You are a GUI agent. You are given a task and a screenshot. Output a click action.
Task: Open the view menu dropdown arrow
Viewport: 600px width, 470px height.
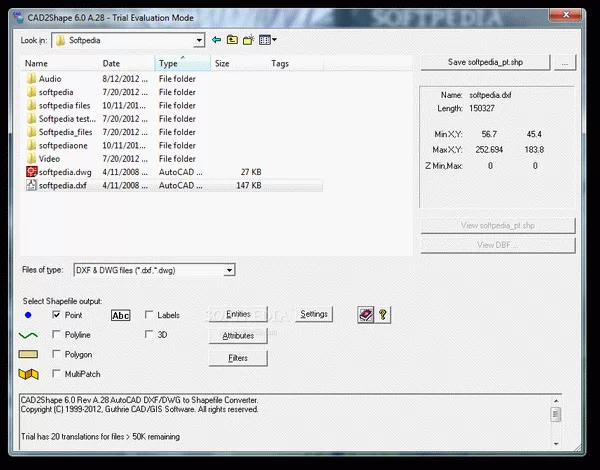(275, 40)
